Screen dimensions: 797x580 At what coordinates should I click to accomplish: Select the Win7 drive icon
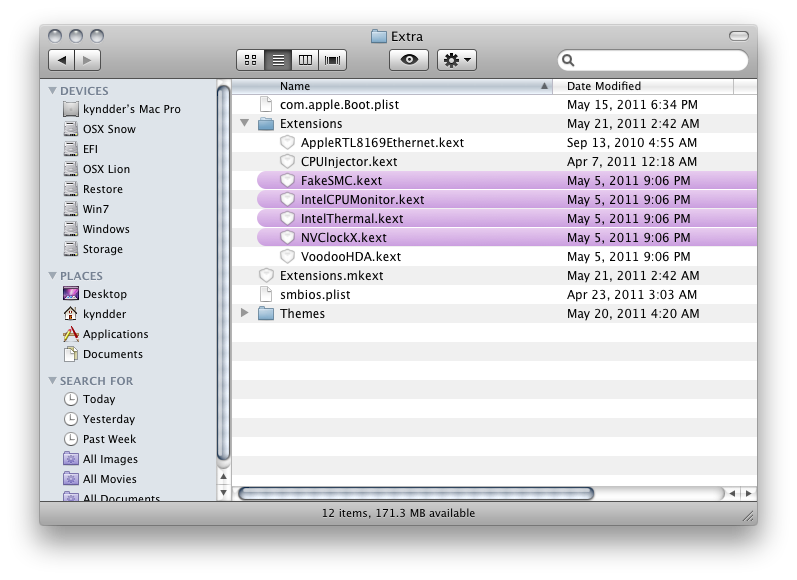71,209
